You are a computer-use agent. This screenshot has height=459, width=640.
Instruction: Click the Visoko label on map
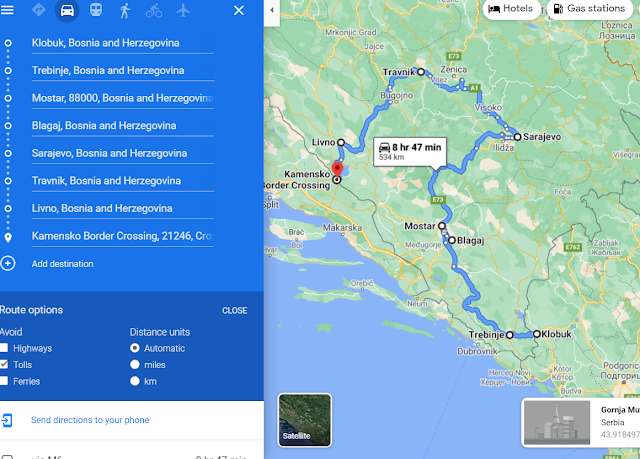pyautogui.click(x=488, y=107)
